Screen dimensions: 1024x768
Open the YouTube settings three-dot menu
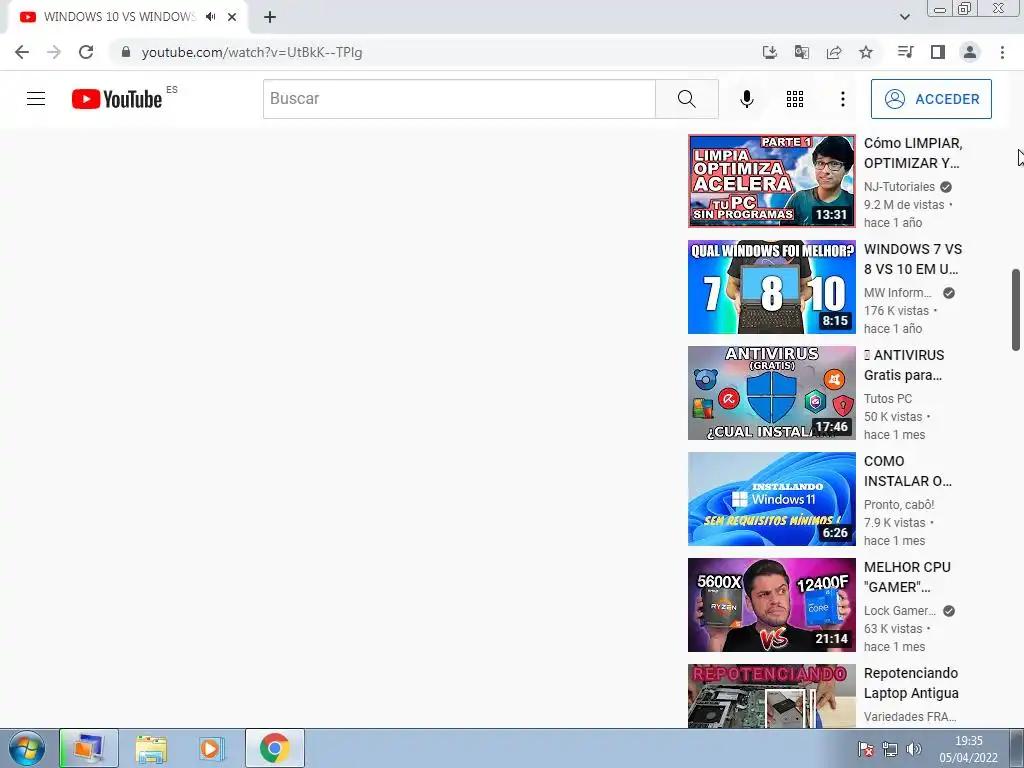pyautogui.click(x=842, y=99)
